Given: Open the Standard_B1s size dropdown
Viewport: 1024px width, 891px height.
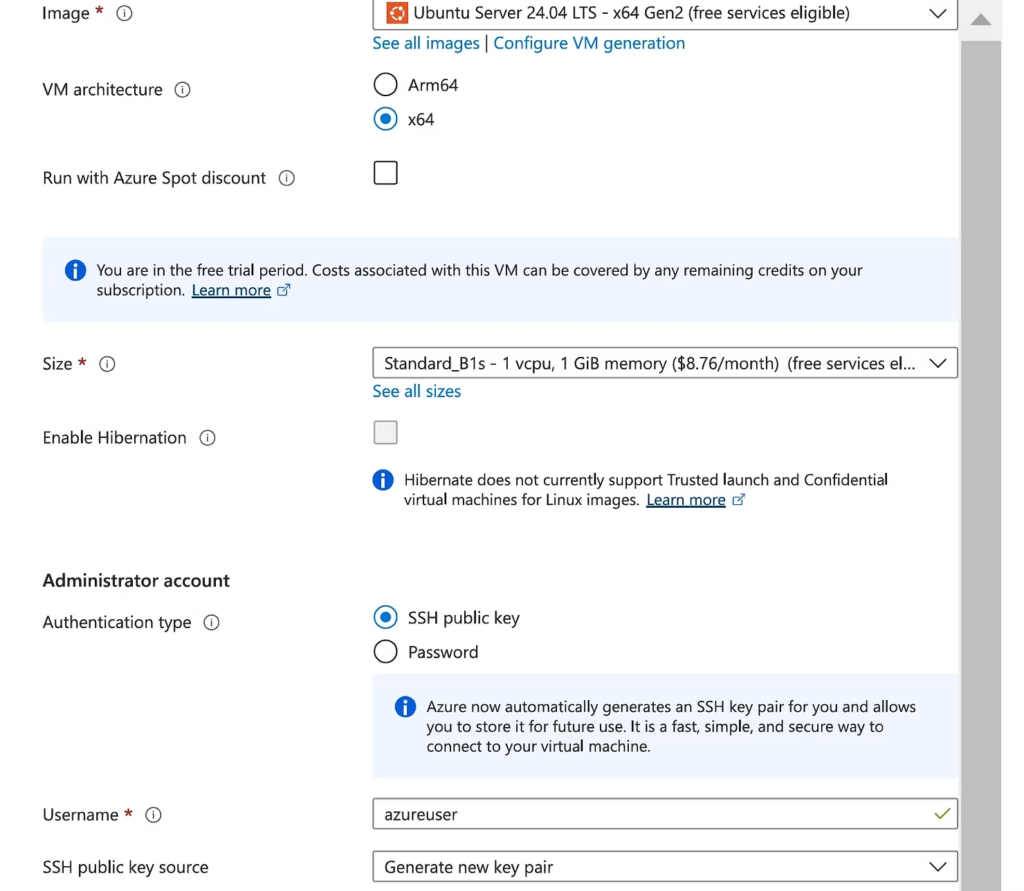Looking at the screenshot, I should [665, 363].
